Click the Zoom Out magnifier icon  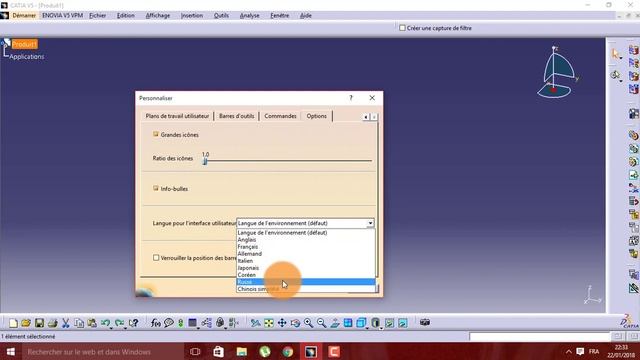[321, 323]
